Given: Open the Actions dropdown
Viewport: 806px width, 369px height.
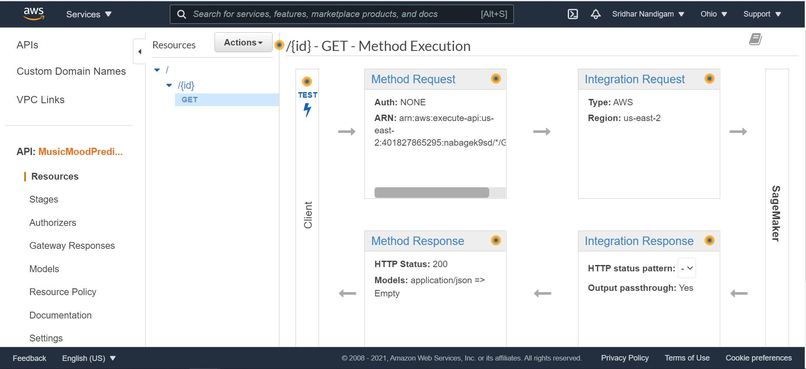Looking at the screenshot, I should pyautogui.click(x=243, y=43).
